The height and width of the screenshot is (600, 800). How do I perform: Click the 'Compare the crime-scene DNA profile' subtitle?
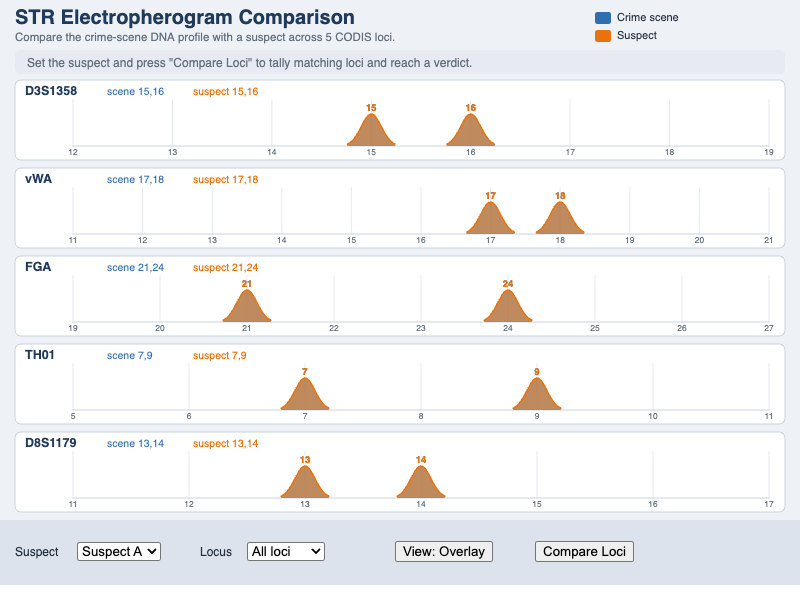205,37
